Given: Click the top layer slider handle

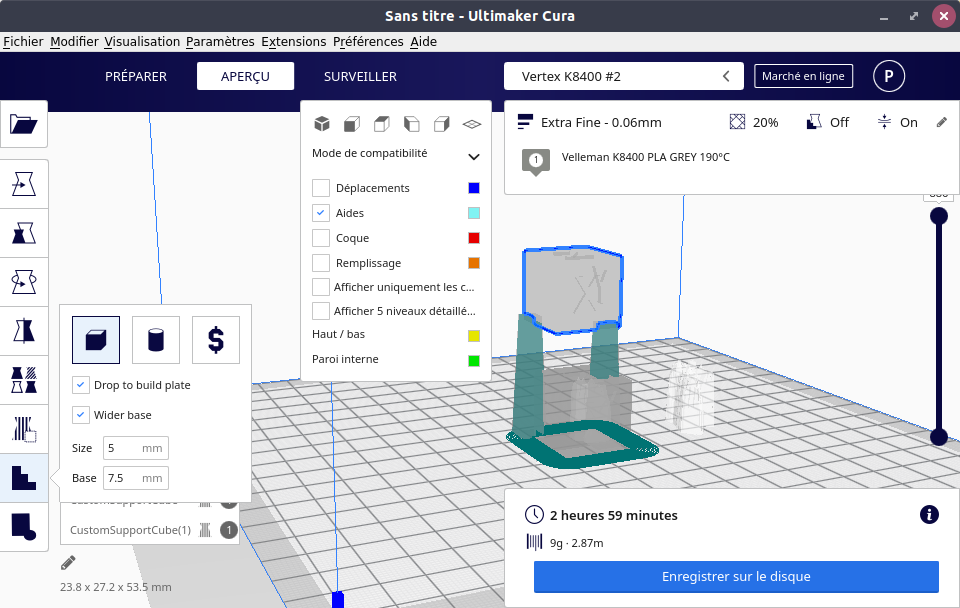Looking at the screenshot, I should pyautogui.click(x=938, y=216).
